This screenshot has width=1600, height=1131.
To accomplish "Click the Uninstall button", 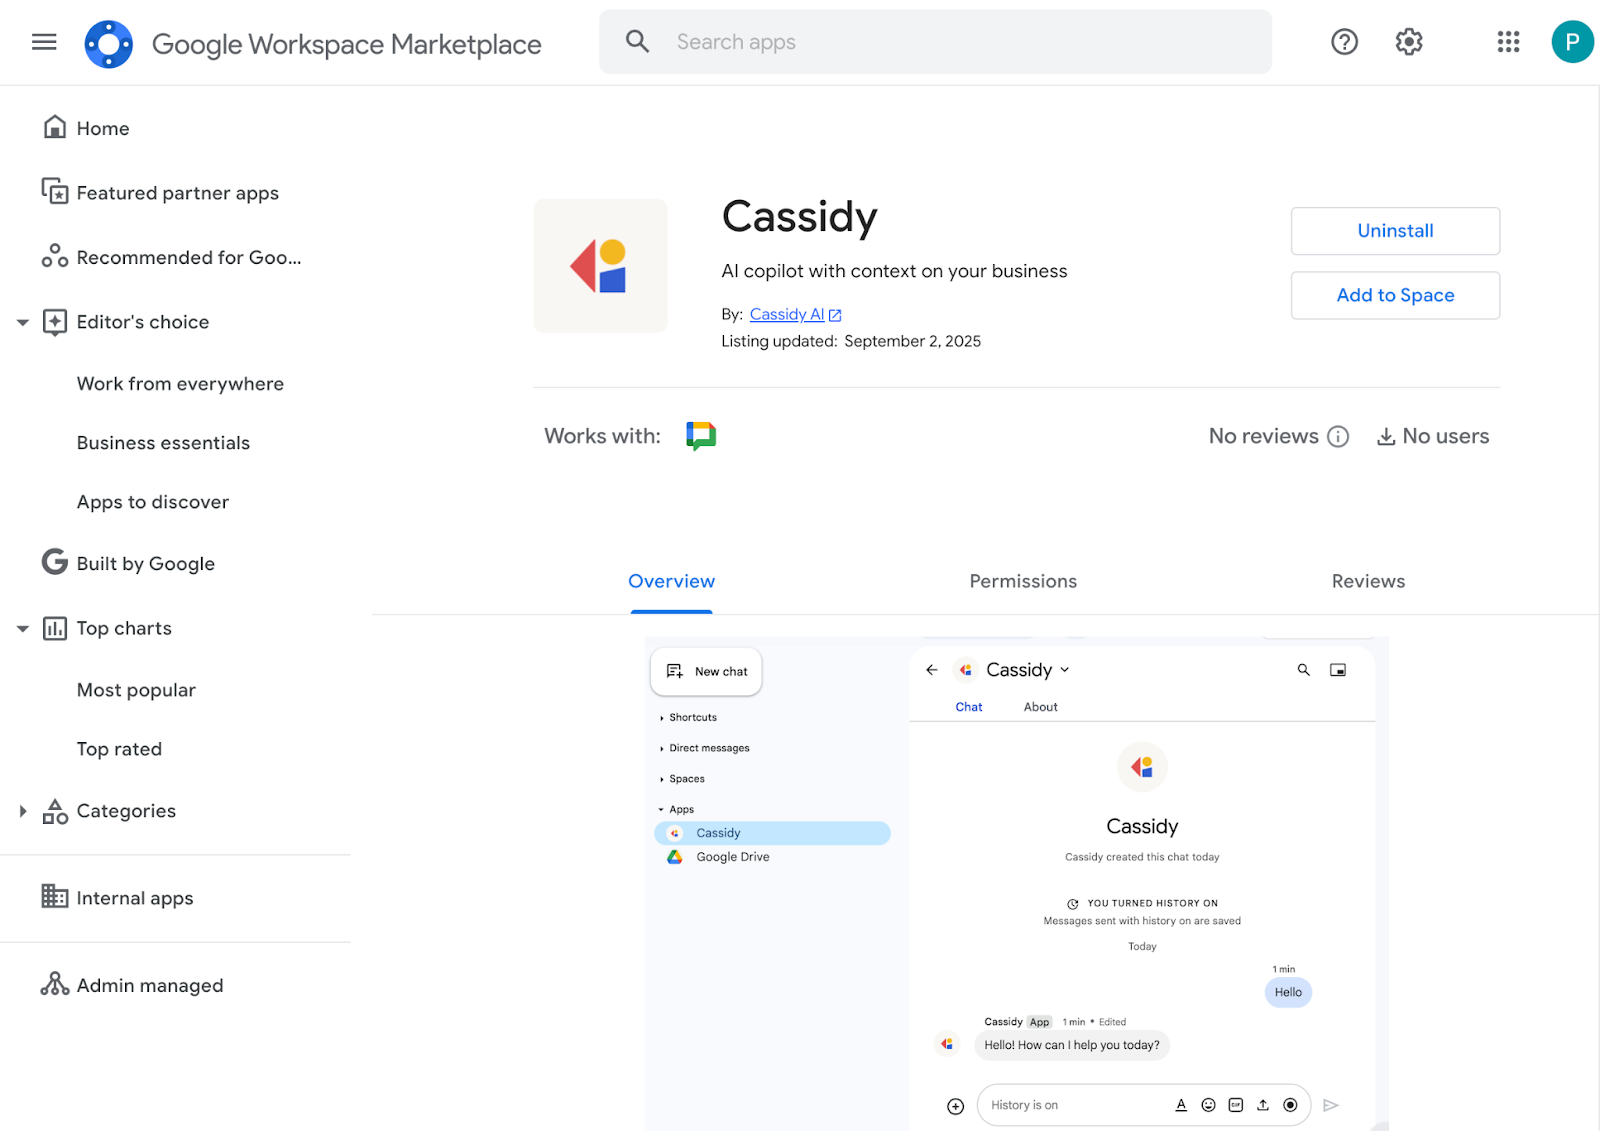I will point(1394,231).
